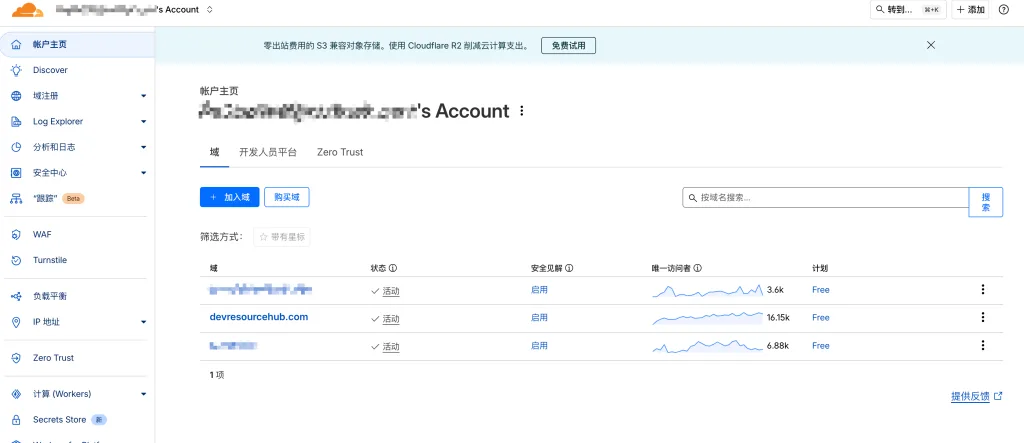Switch to the 开发人员平台 tab

268,152
